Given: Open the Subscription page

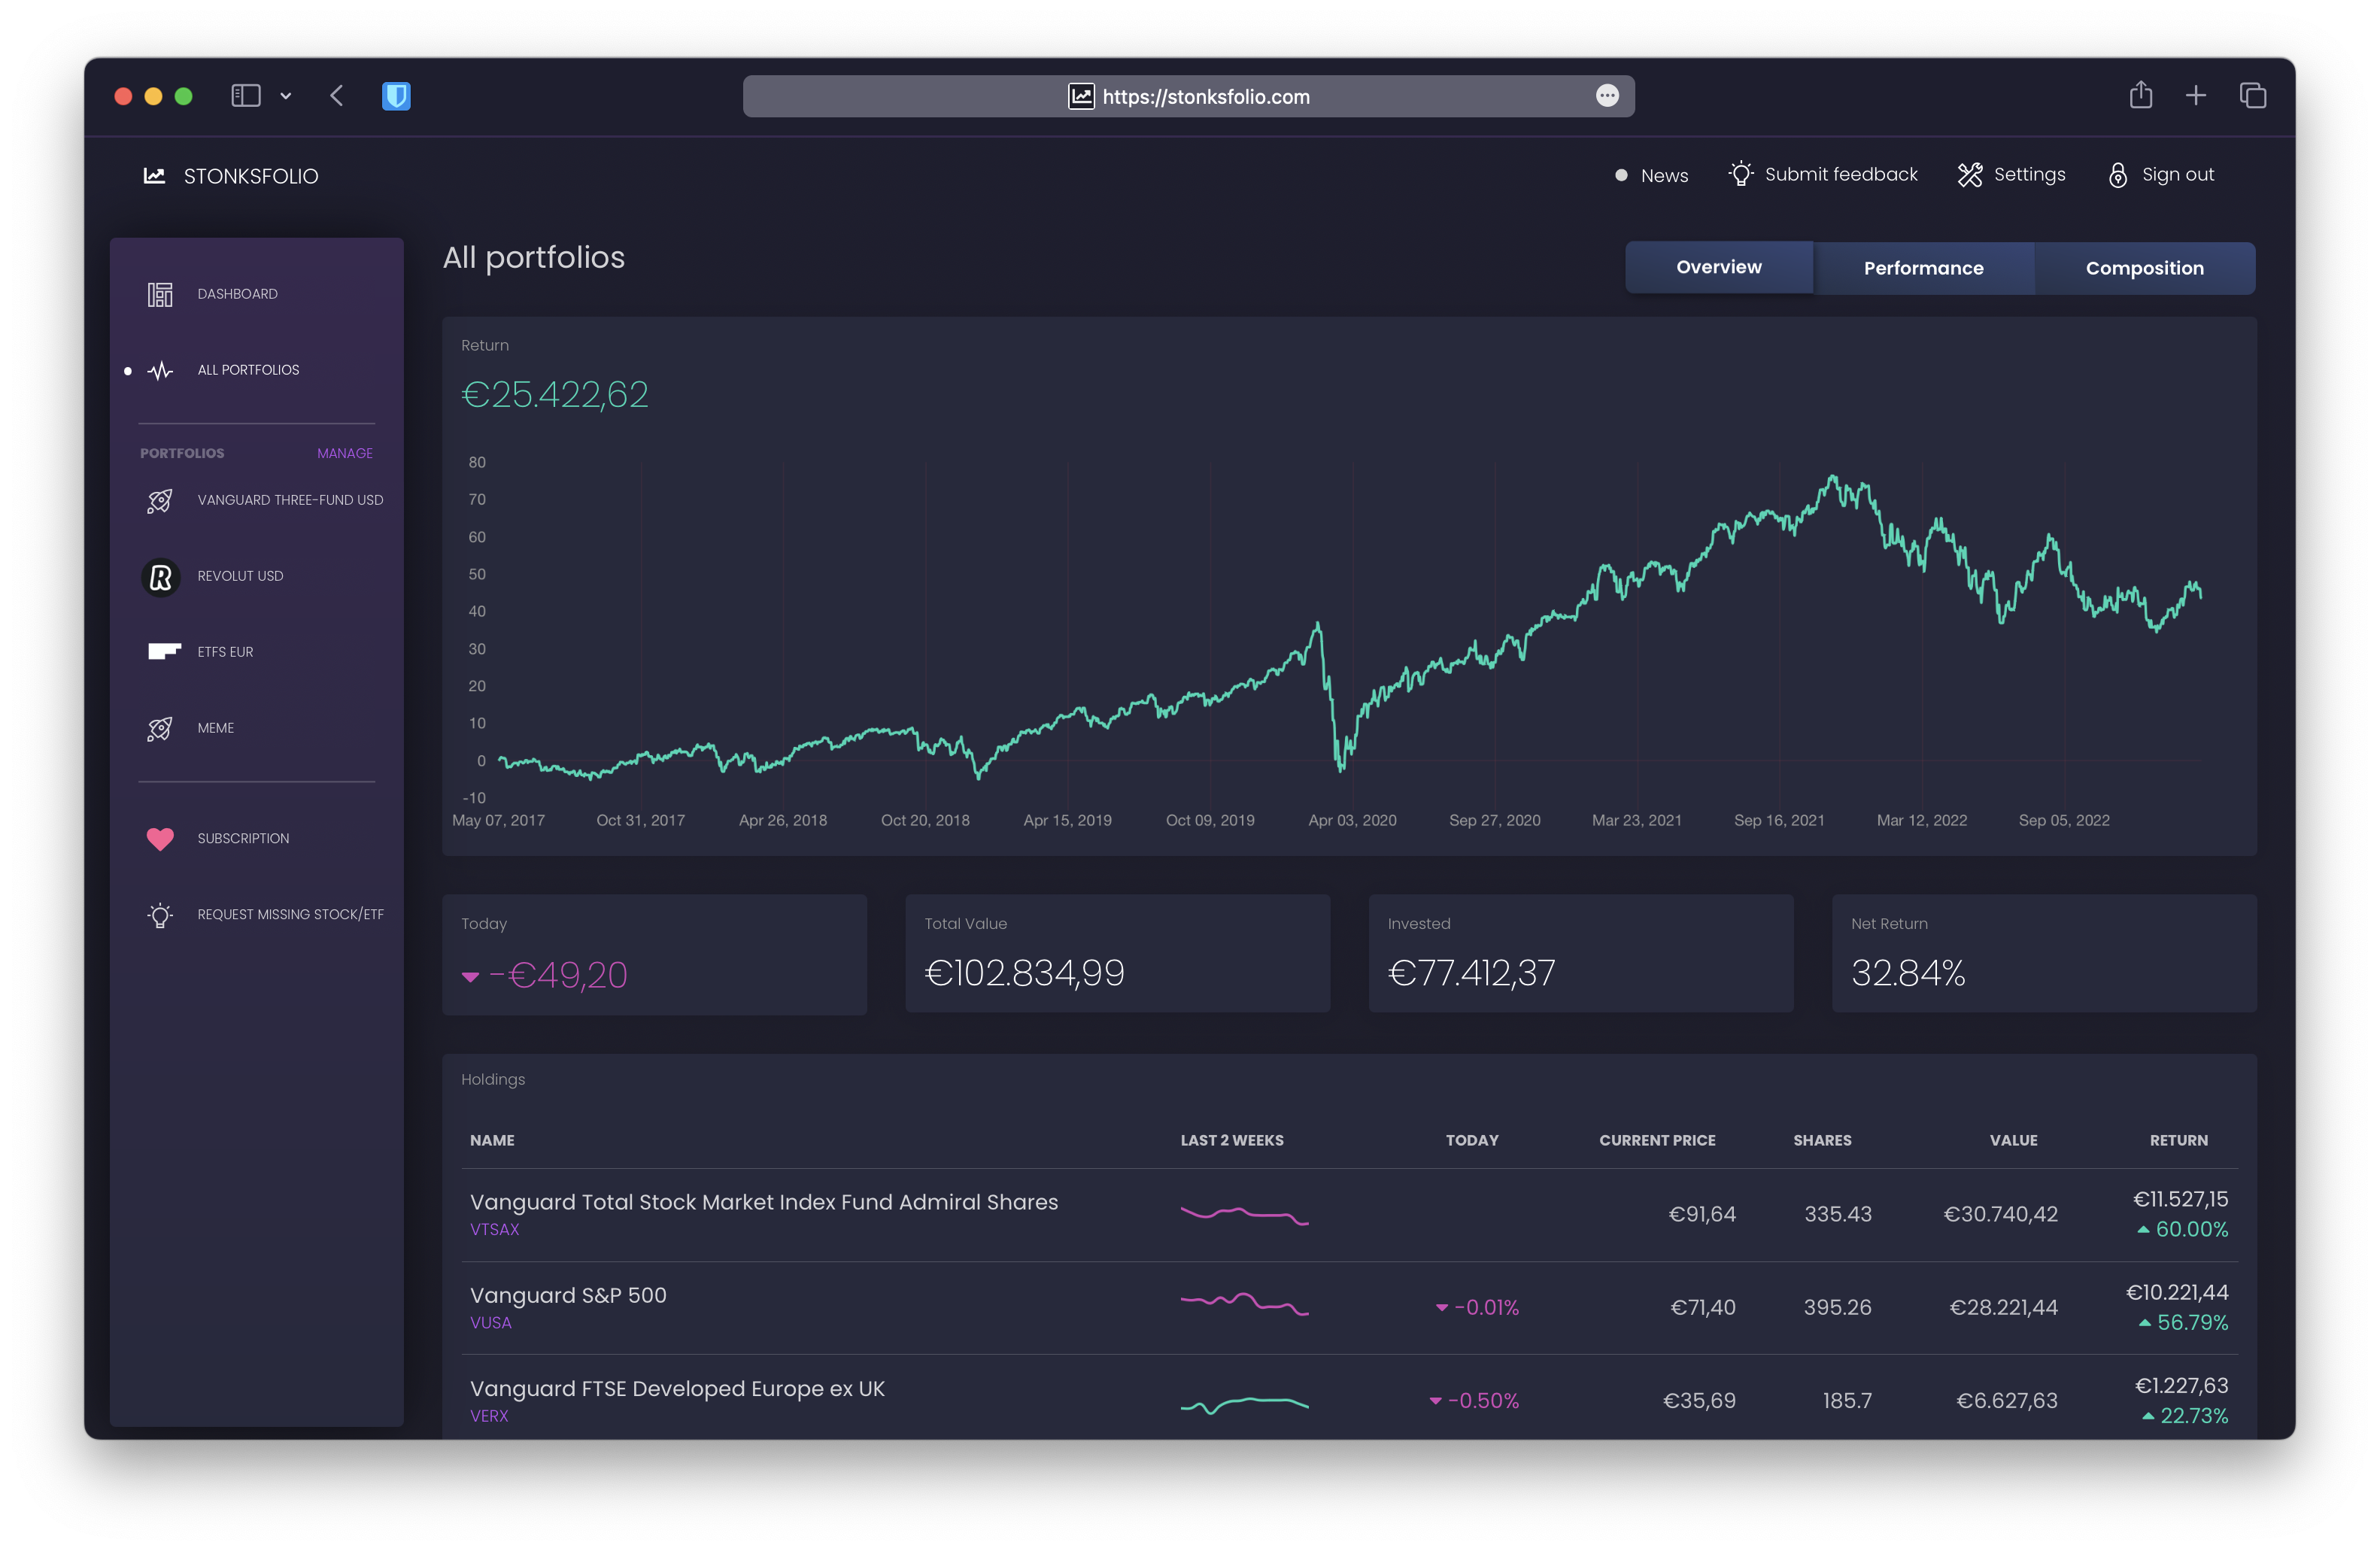Looking at the screenshot, I should [243, 838].
